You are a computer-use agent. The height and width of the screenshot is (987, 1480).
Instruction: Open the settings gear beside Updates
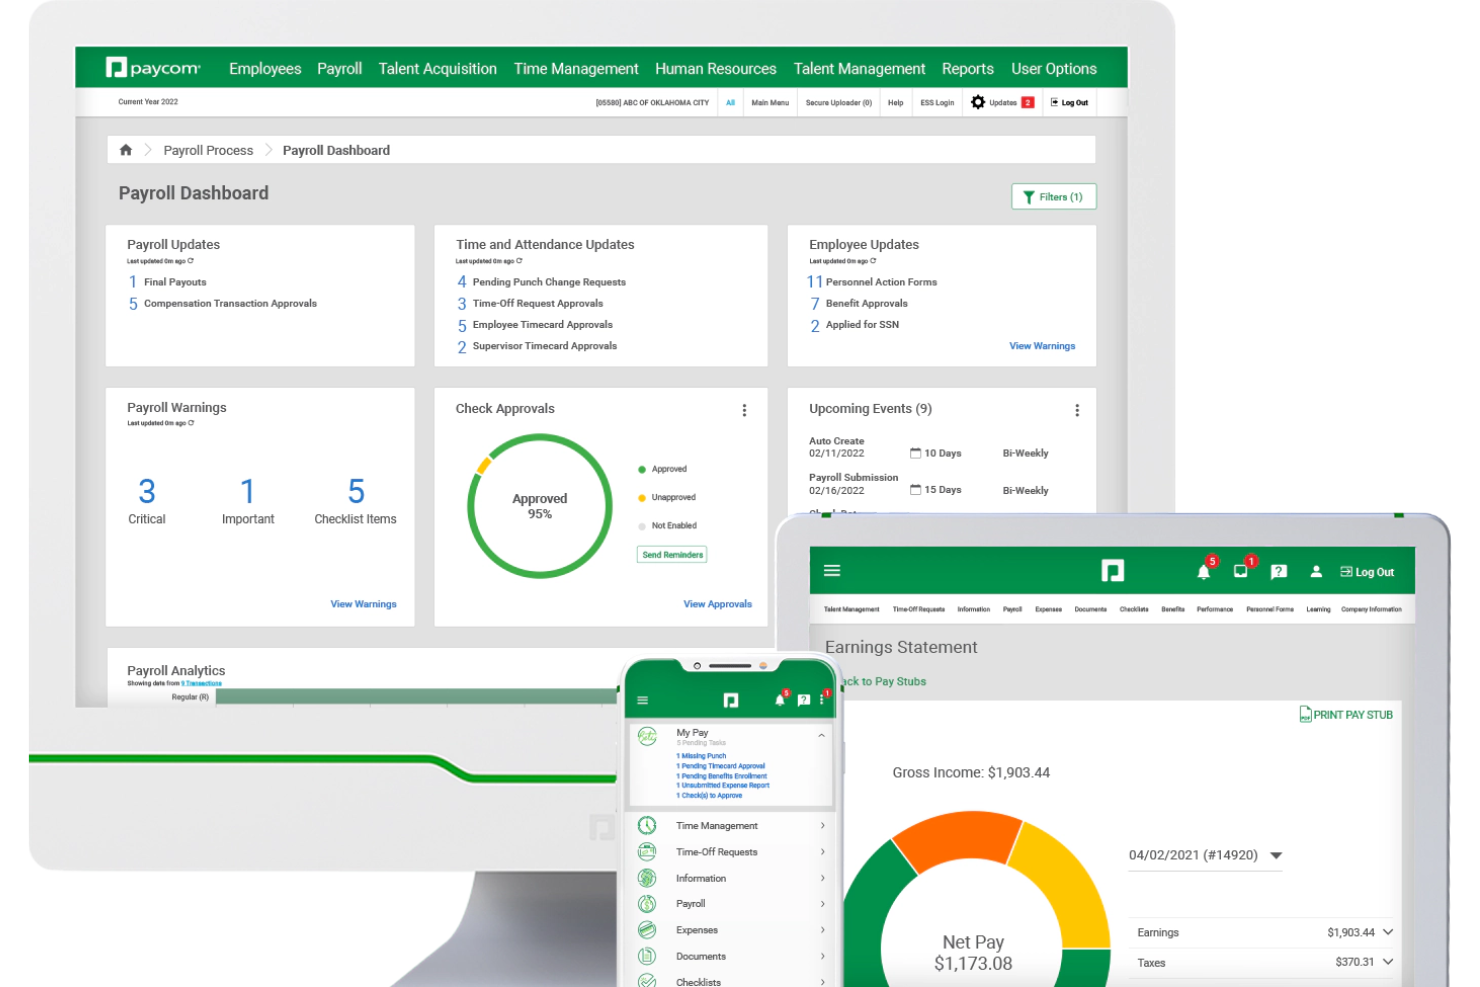978,102
